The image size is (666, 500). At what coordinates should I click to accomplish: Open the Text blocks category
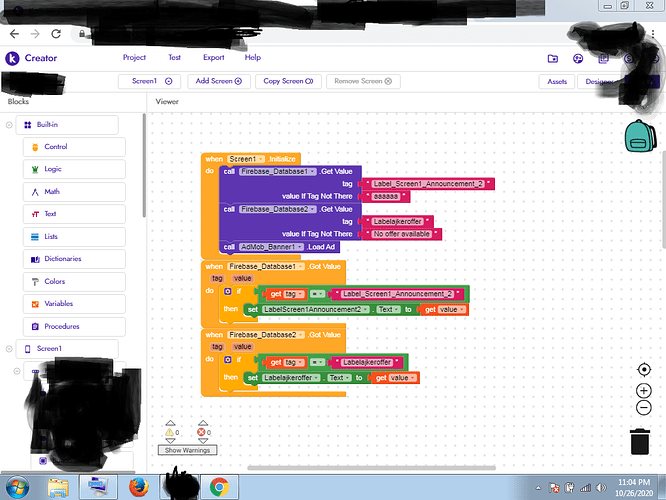click(x=74, y=214)
